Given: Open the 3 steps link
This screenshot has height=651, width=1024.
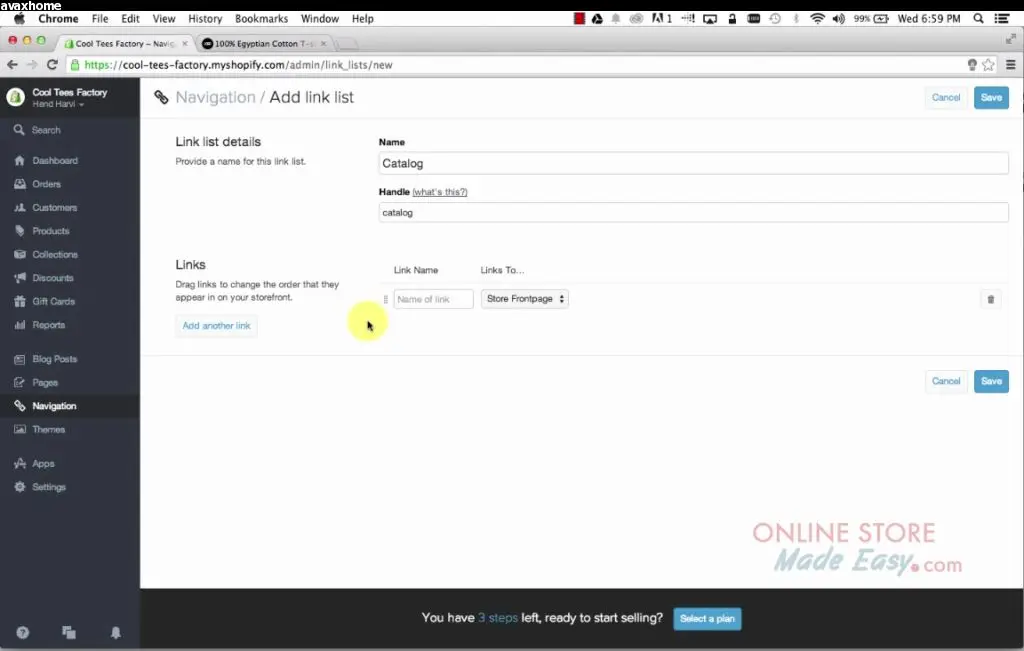Looking at the screenshot, I should pyautogui.click(x=498, y=618).
